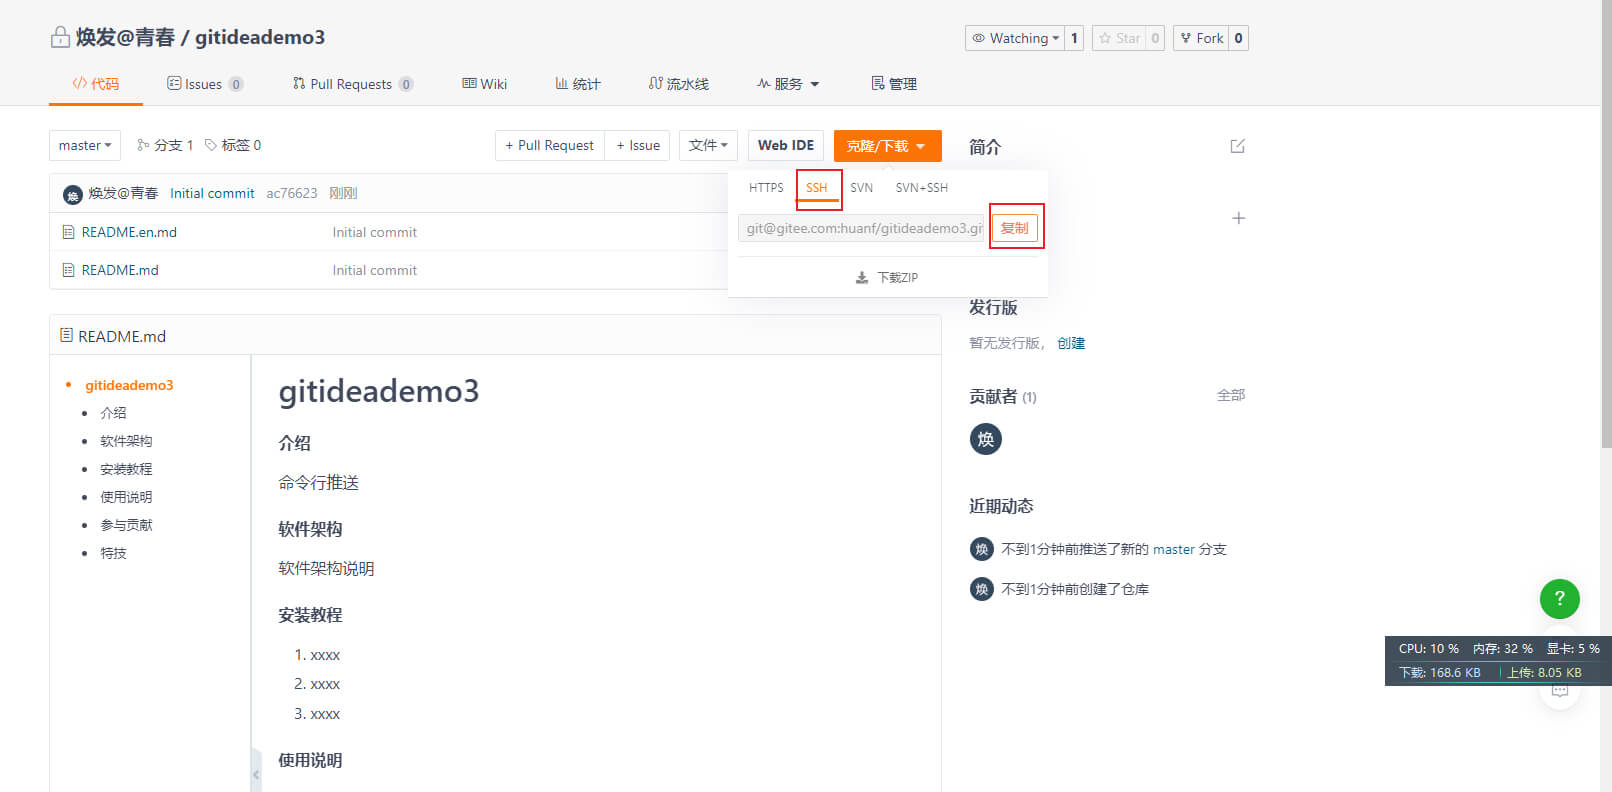The height and width of the screenshot is (792, 1612).
Task: Jump to 使用说明 in the outline
Action: coord(126,497)
